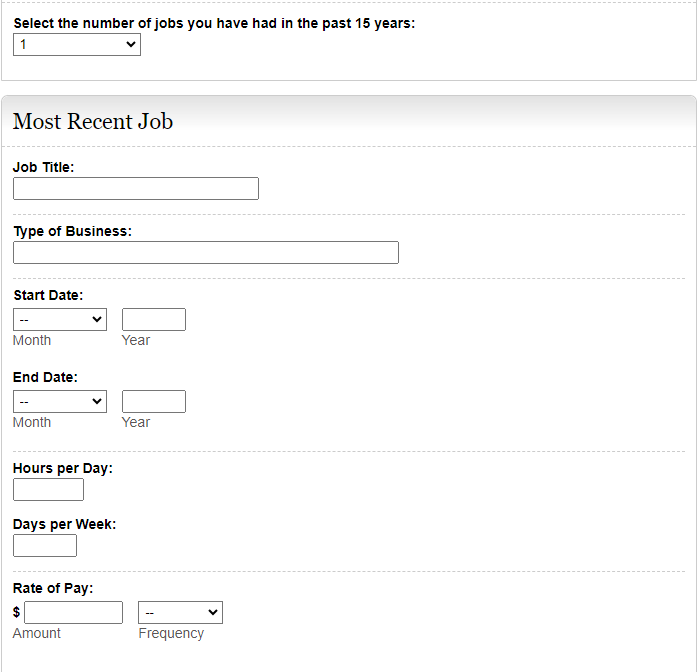Expand the Start Date month dropdown
699x672 pixels.
click(x=60, y=320)
